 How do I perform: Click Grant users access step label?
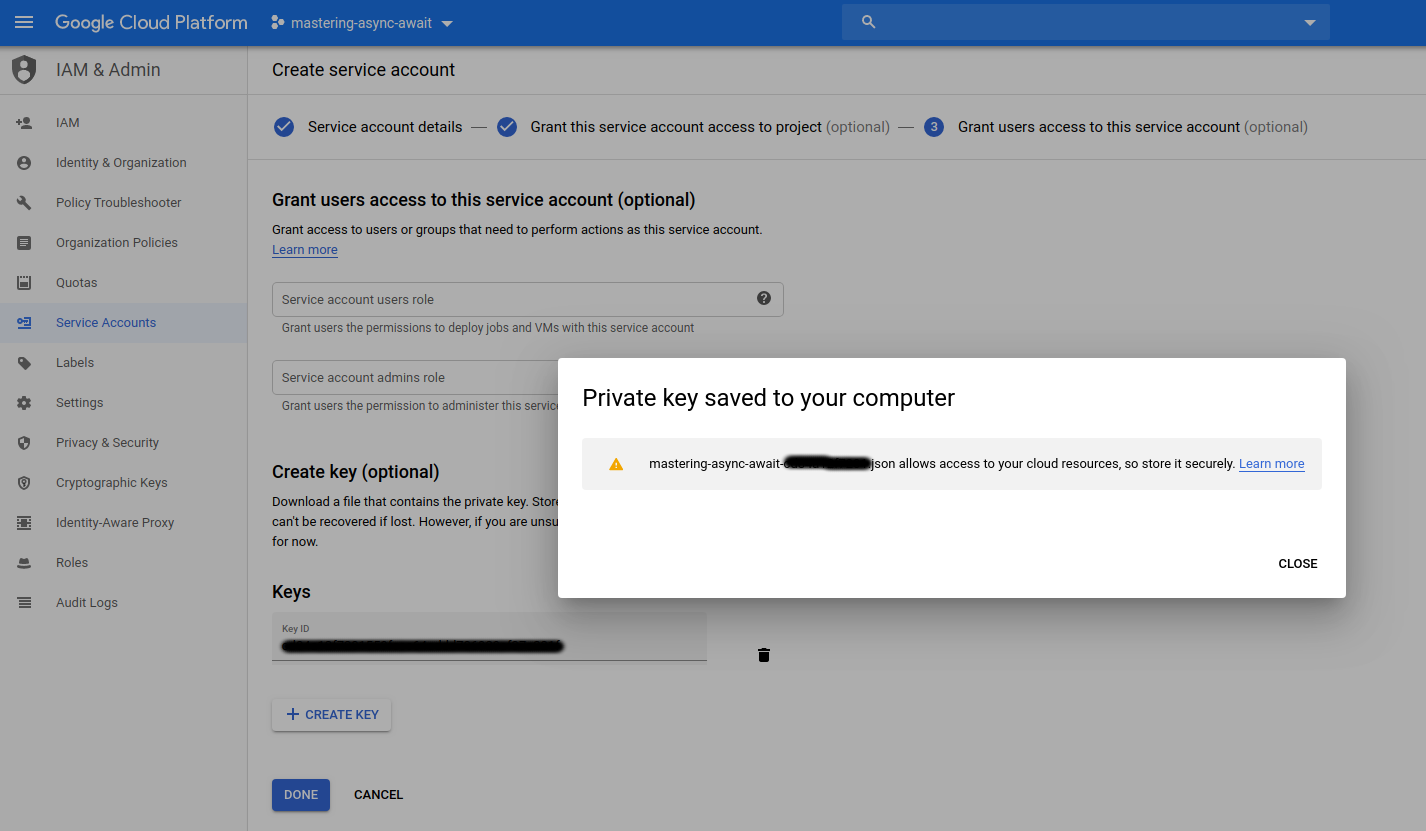pyautogui.click(x=1133, y=127)
